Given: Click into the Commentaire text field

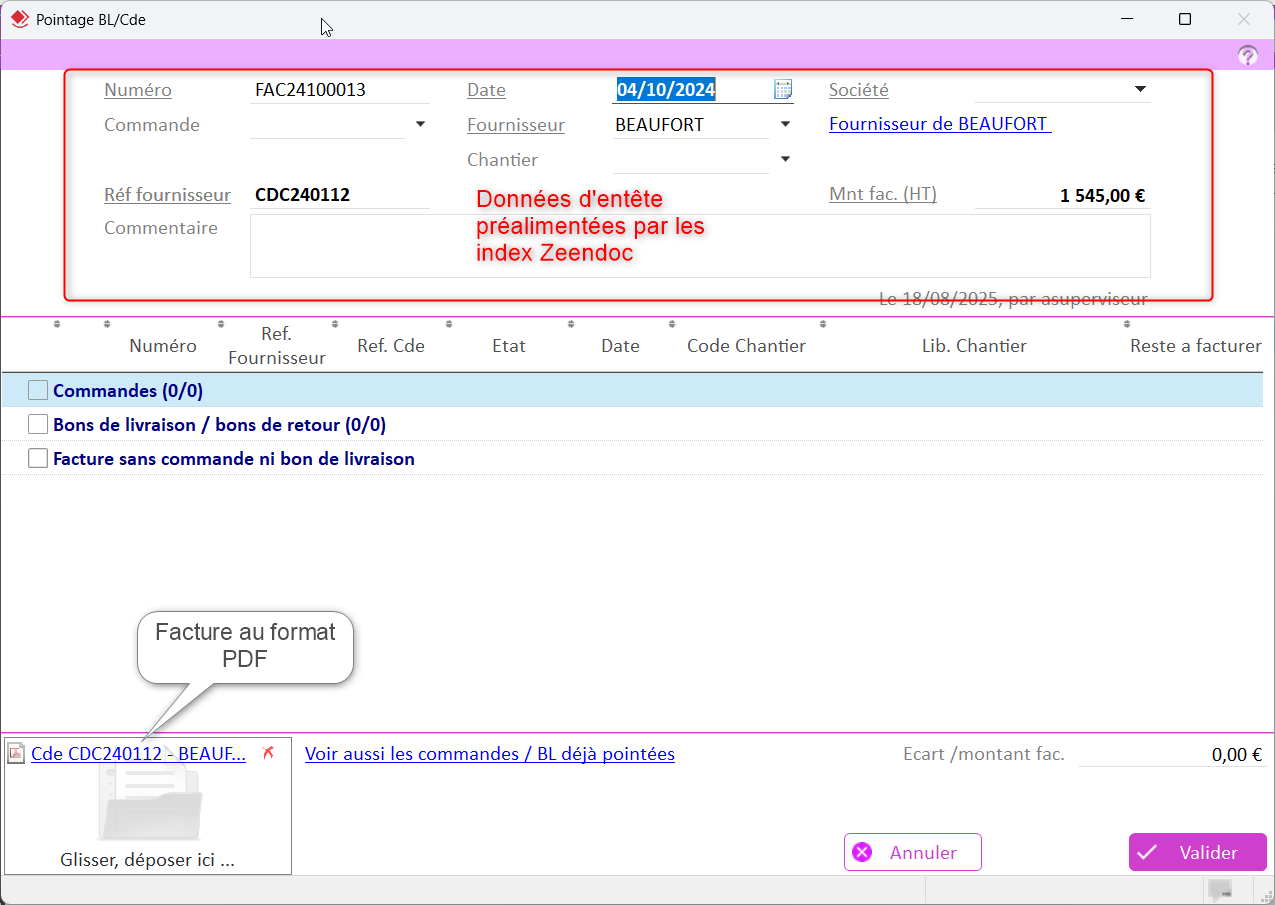Looking at the screenshot, I should click(x=699, y=245).
